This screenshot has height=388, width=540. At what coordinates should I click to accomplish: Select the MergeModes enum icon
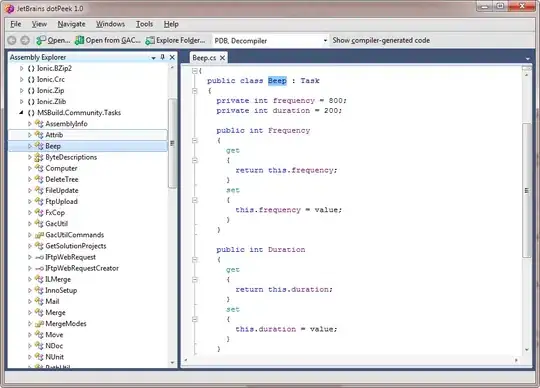click(39, 324)
